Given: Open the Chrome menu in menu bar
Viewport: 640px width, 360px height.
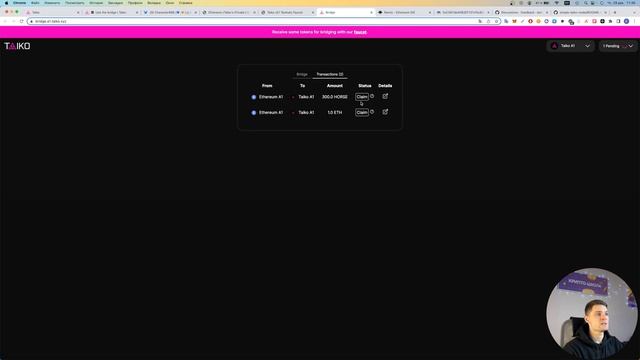Looking at the screenshot, I should 19,3.
